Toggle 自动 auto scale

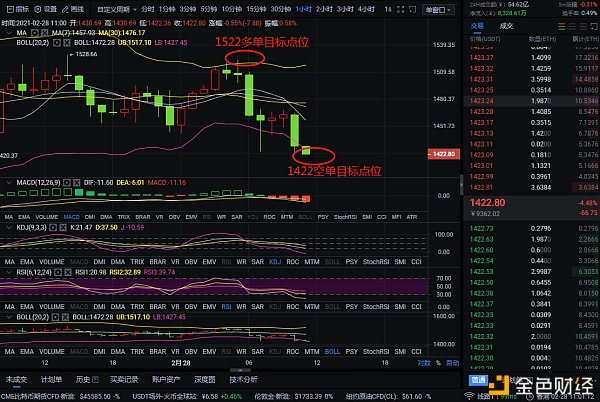(452, 363)
